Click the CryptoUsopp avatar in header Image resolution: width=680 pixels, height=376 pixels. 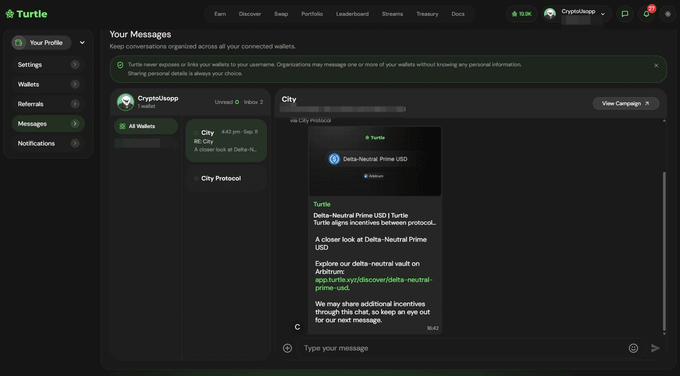(x=550, y=14)
